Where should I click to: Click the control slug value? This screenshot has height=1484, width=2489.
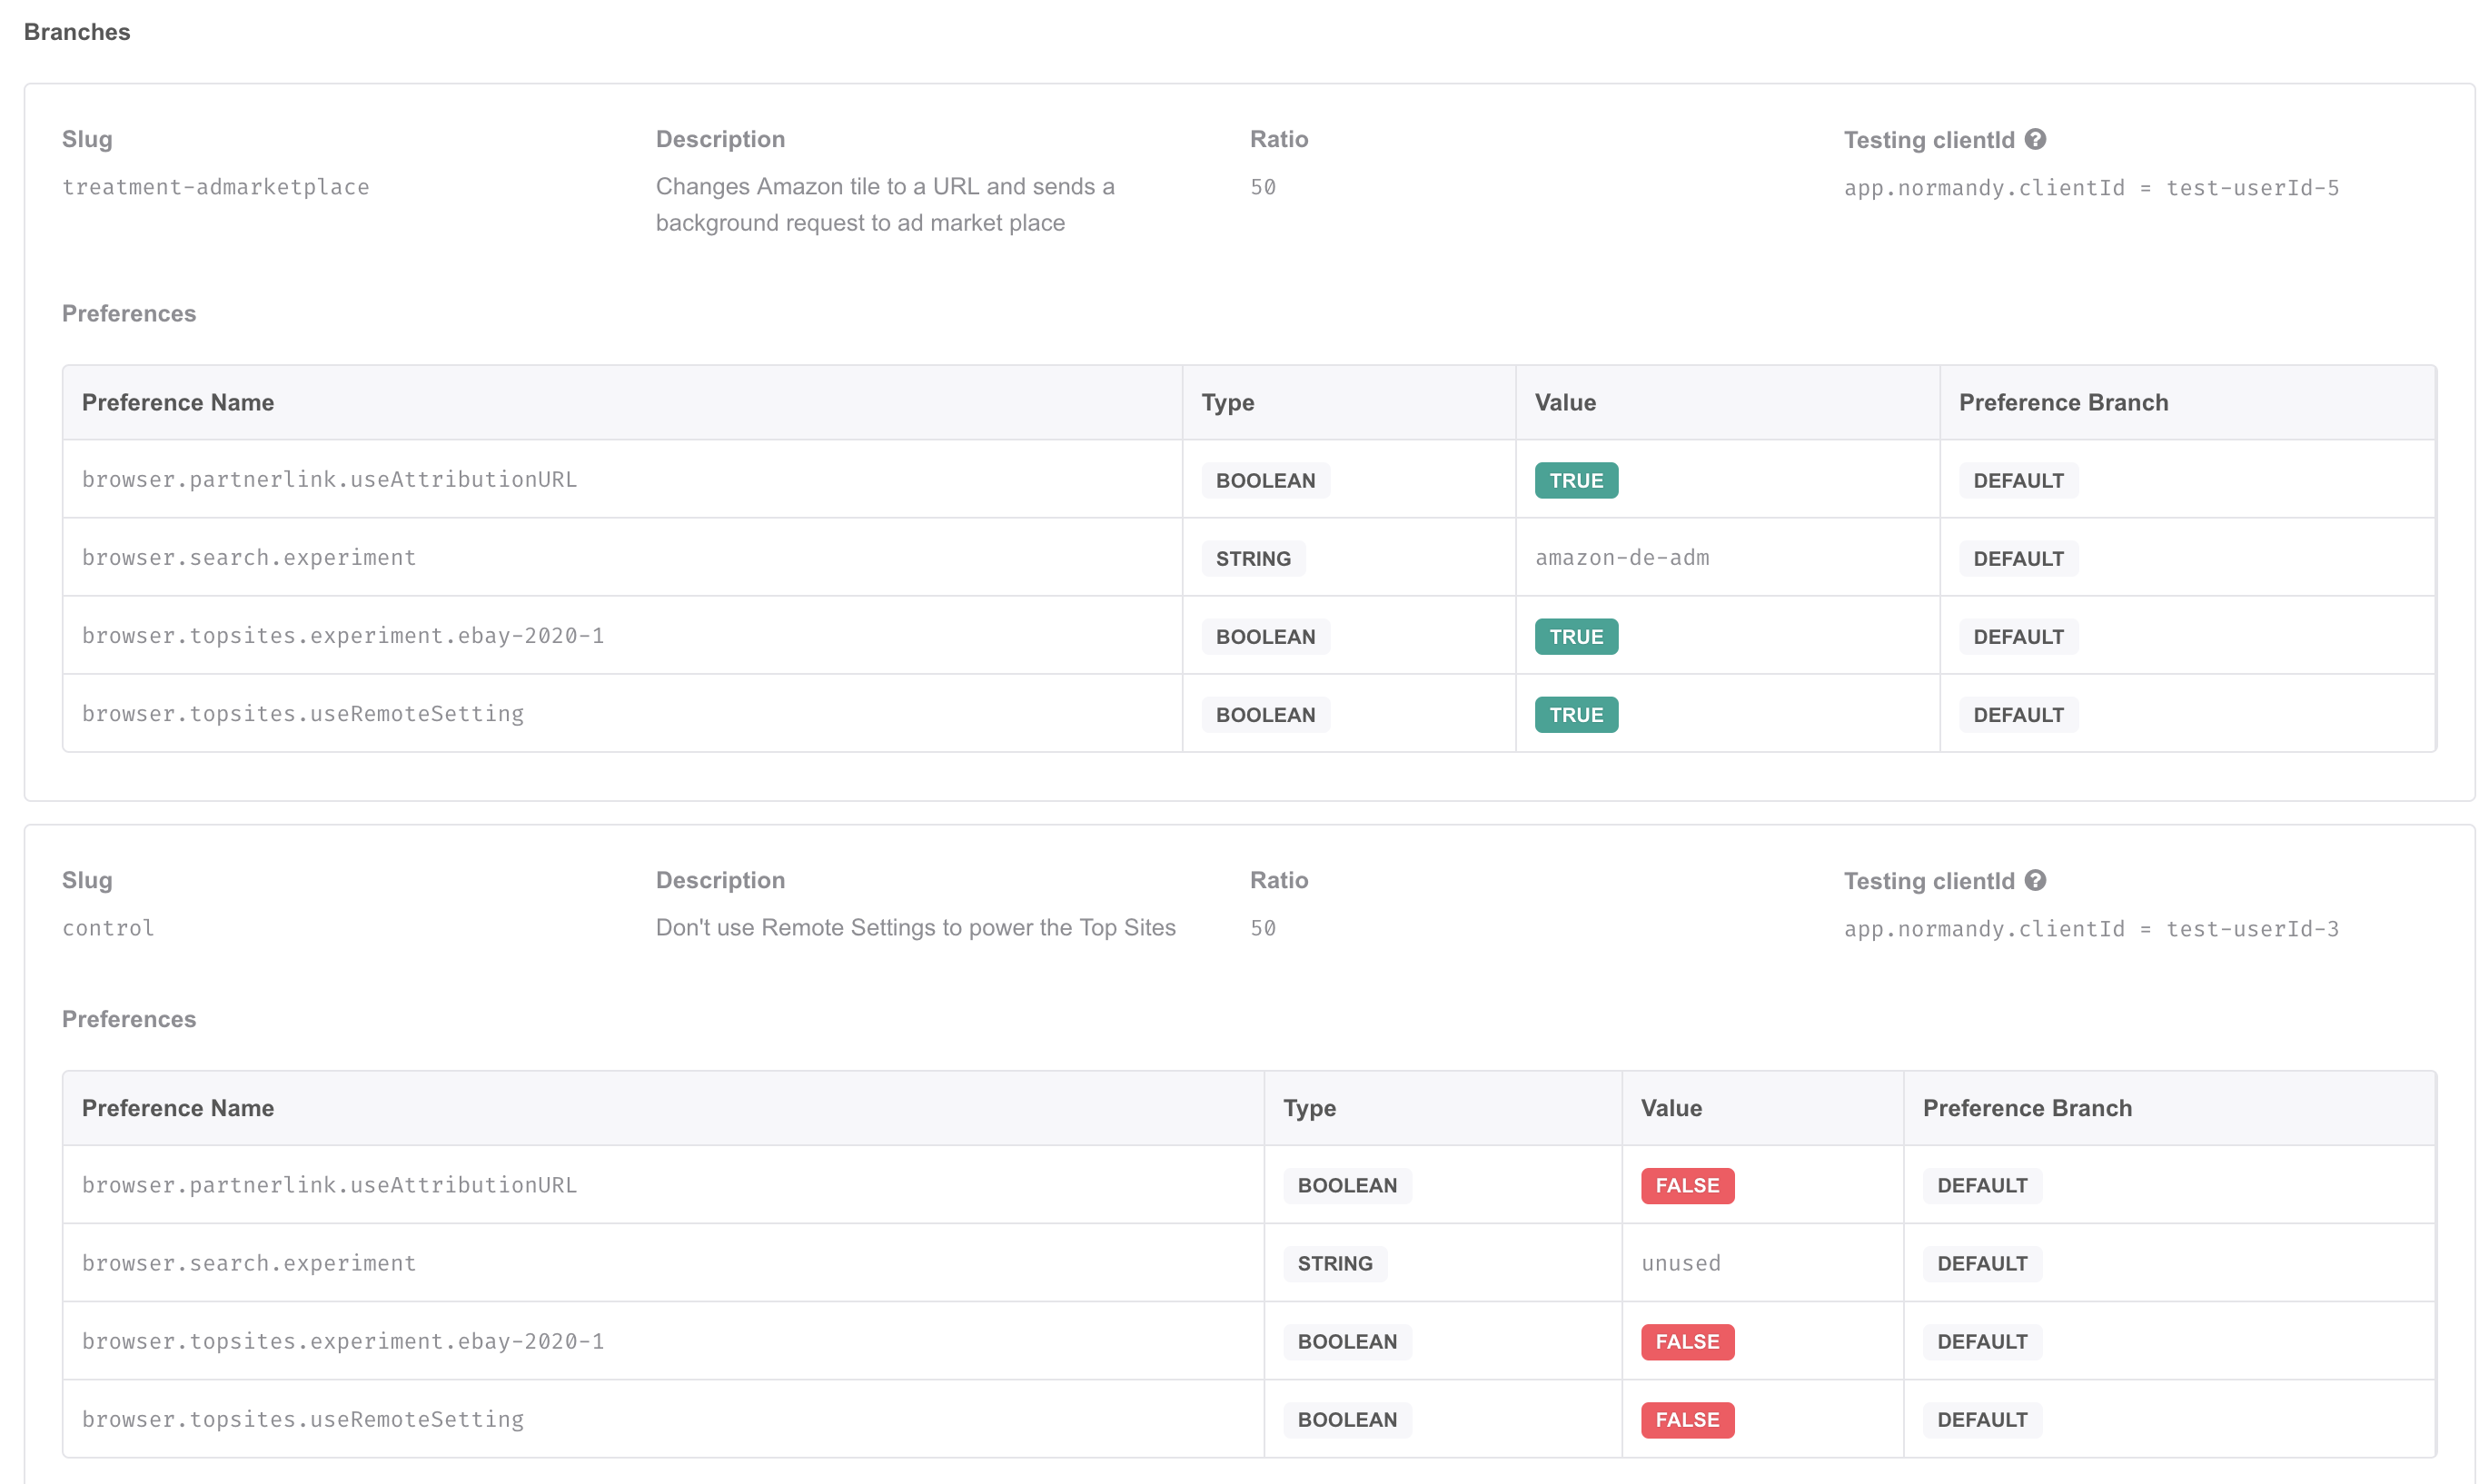pyautogui.click(x=108, y=928)
